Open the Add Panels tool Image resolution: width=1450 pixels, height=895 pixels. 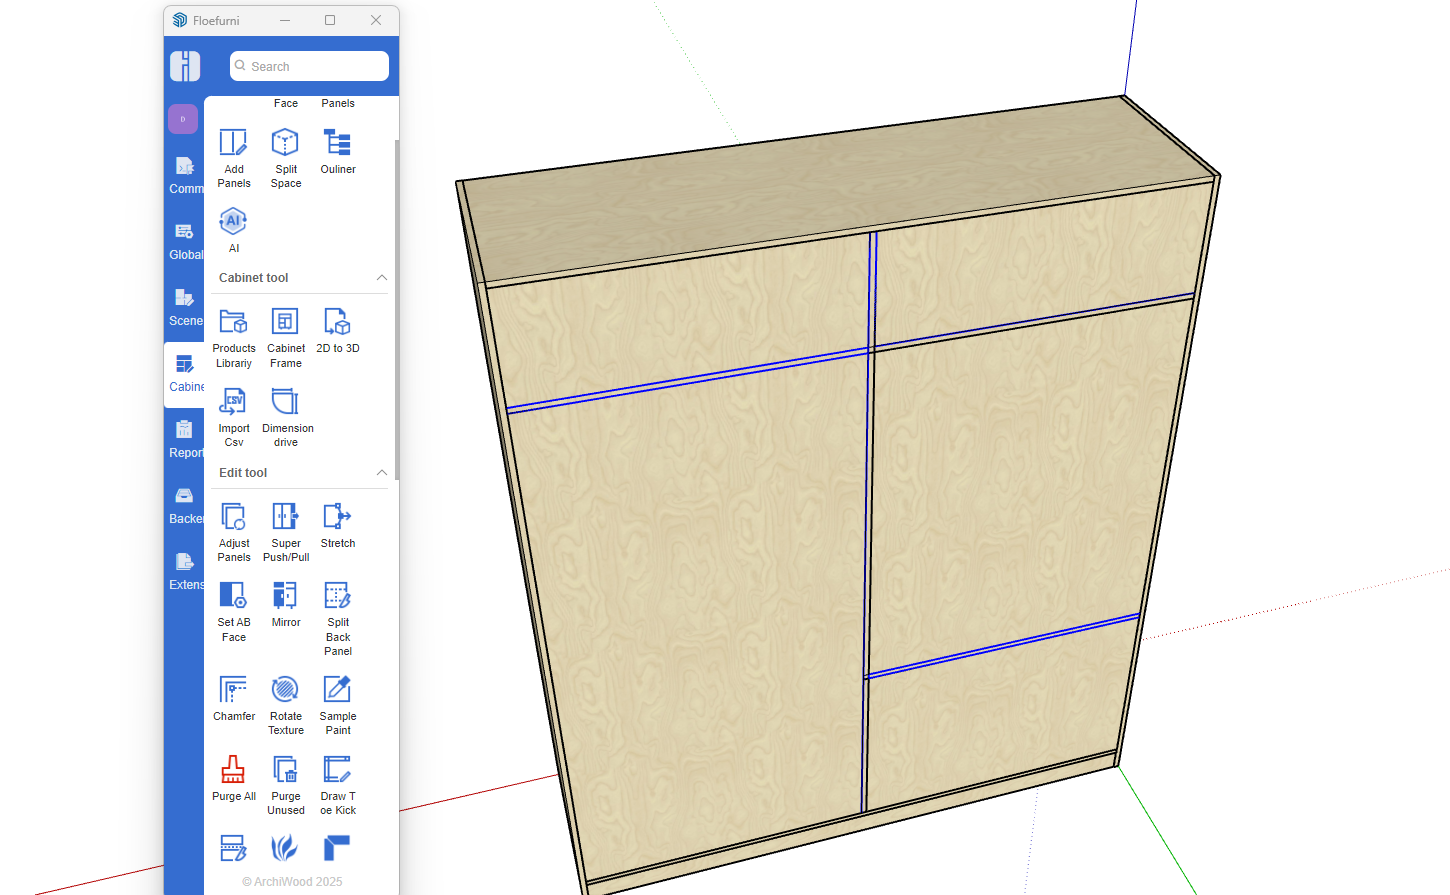point(233,143)
